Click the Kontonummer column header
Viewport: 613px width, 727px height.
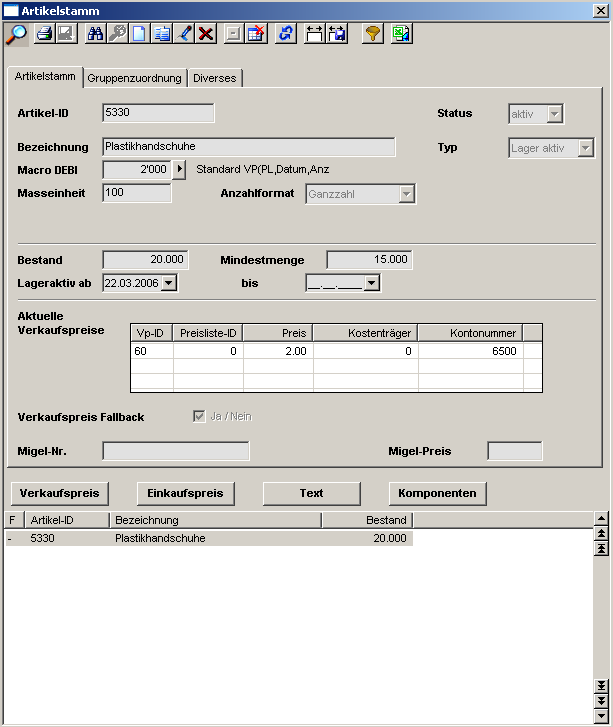tap(471, 333)
